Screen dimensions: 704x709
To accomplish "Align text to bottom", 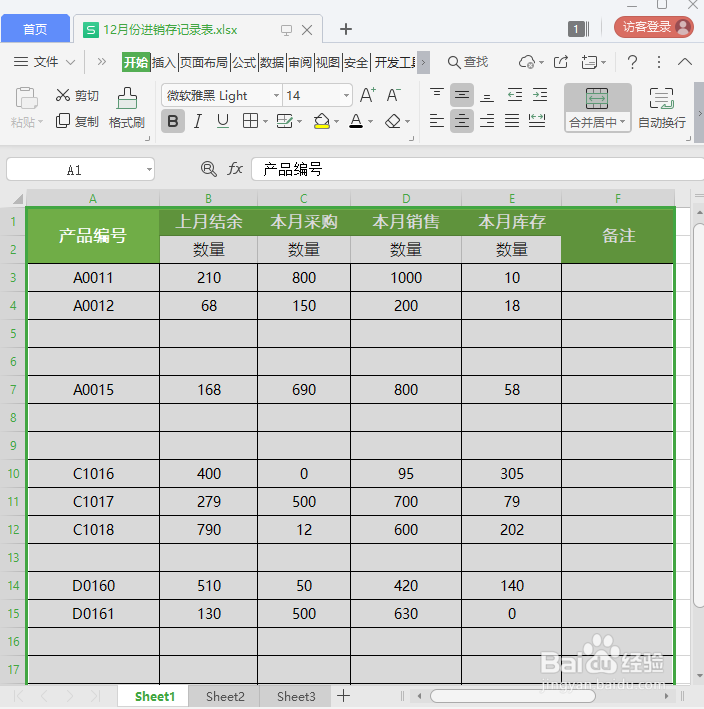I will (487, 95).
